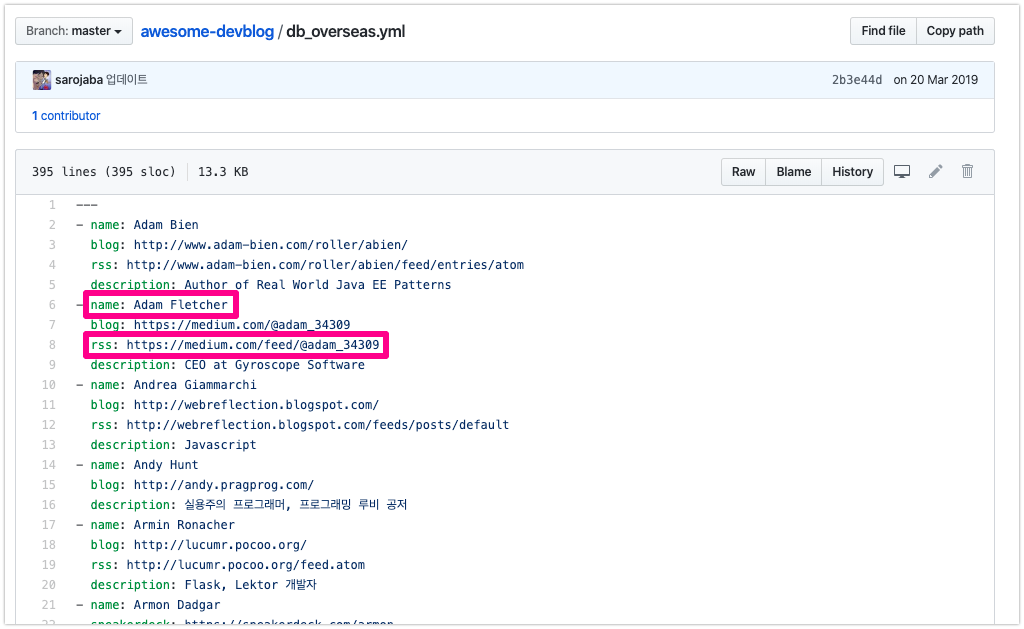The image size is (1024, 629).
Task: Open the awesome-devblog repository link
Action: [x=207, y=31]
